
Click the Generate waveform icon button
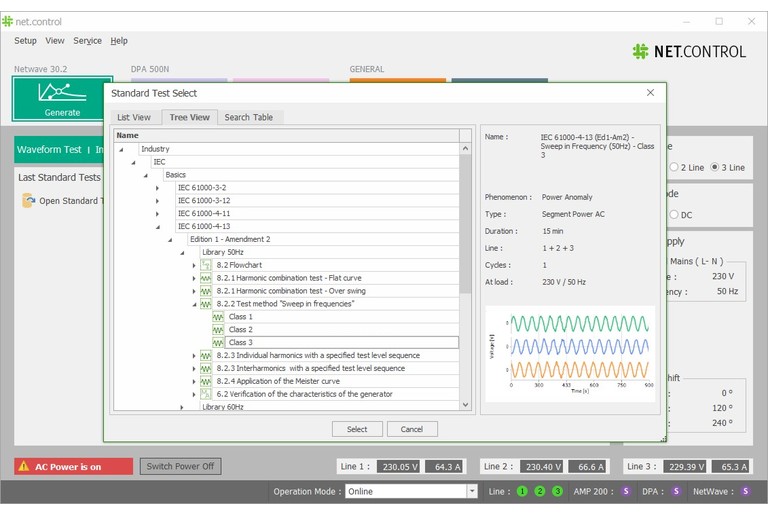pyautogui.click(x=62, y=98)
